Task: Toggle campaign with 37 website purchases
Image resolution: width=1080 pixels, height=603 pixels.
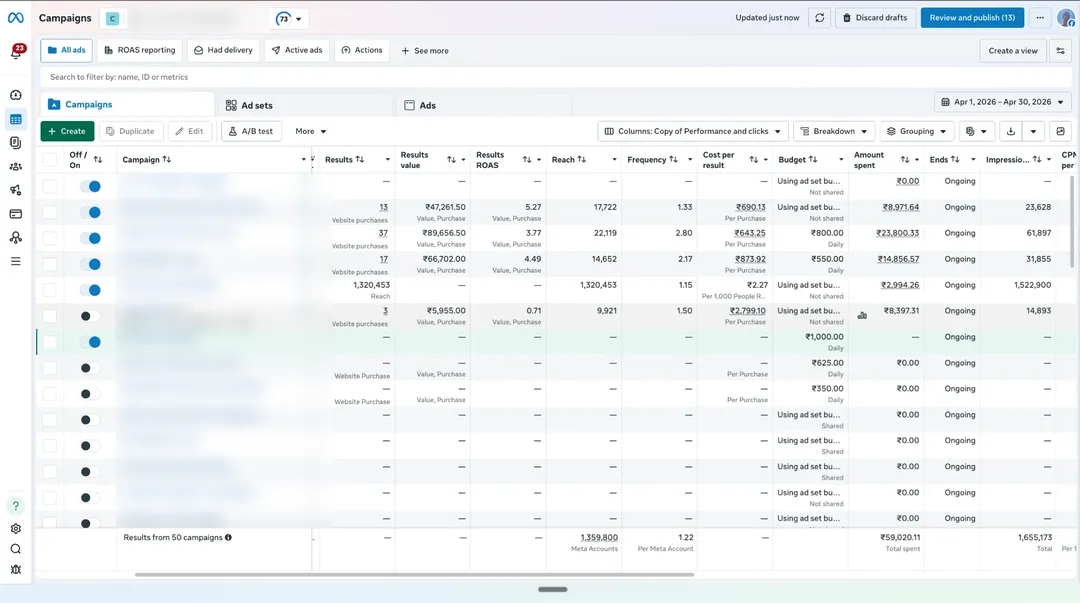Action: click(90, 238)
